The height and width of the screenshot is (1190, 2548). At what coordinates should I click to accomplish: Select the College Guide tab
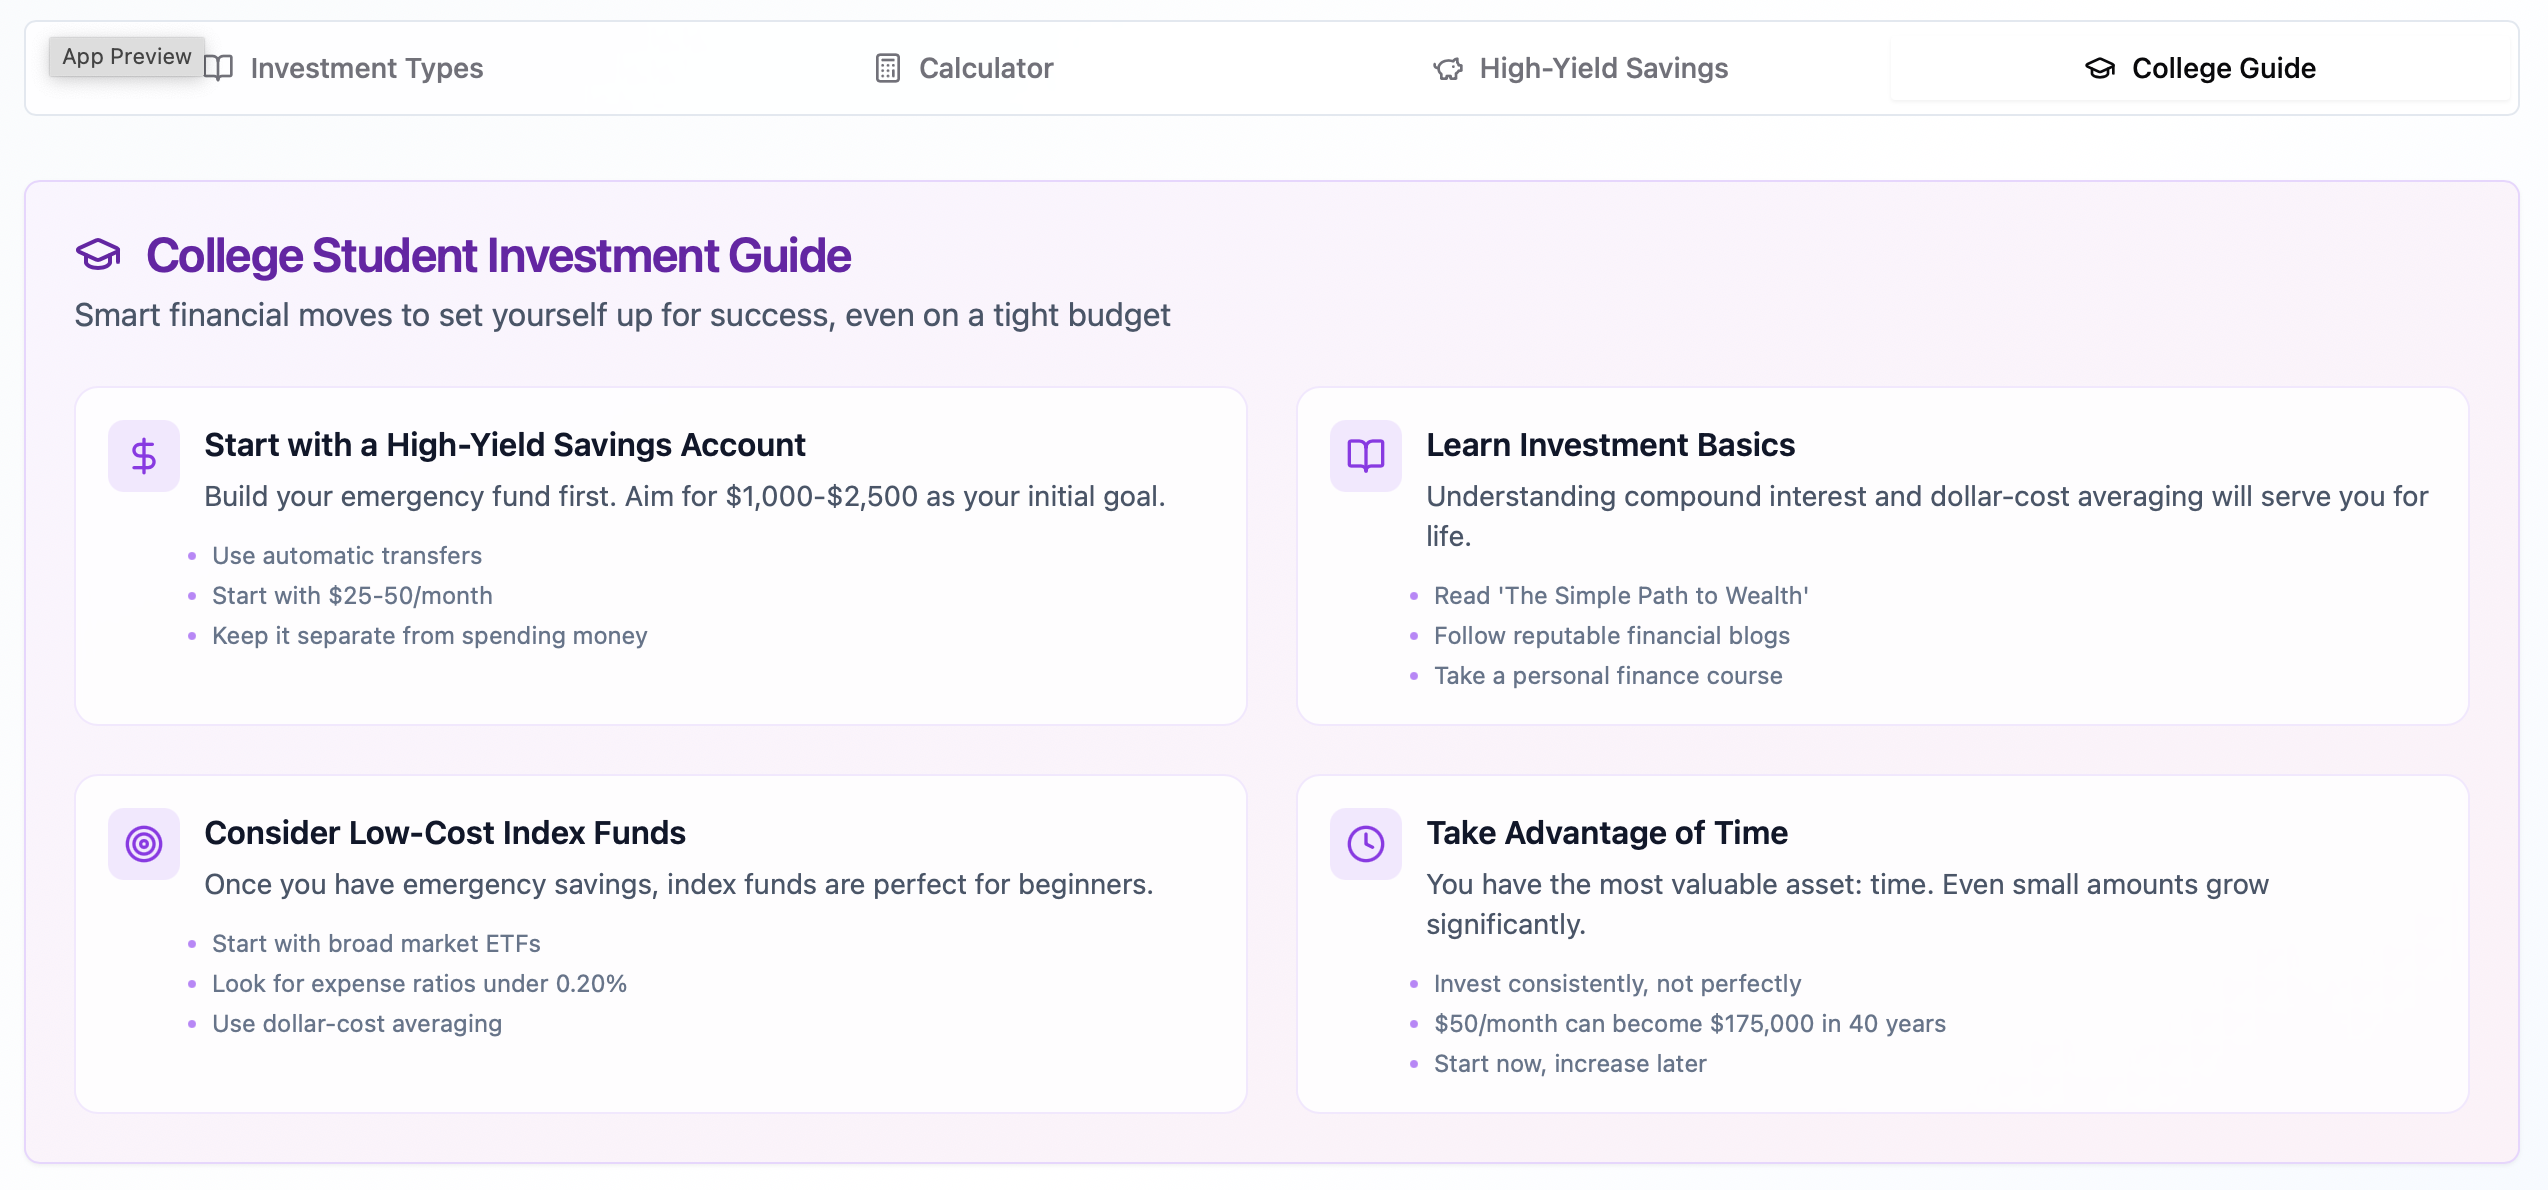tap(2222, 68)
